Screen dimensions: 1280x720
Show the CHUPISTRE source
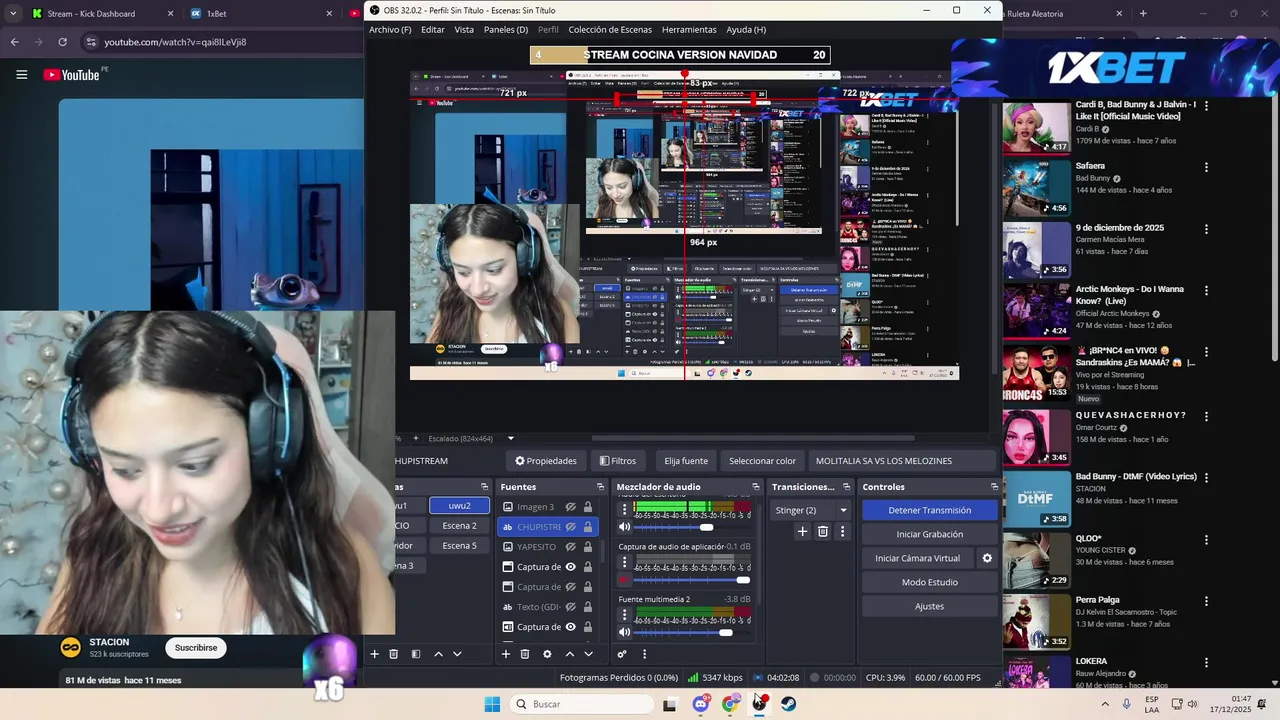(570, 527)
